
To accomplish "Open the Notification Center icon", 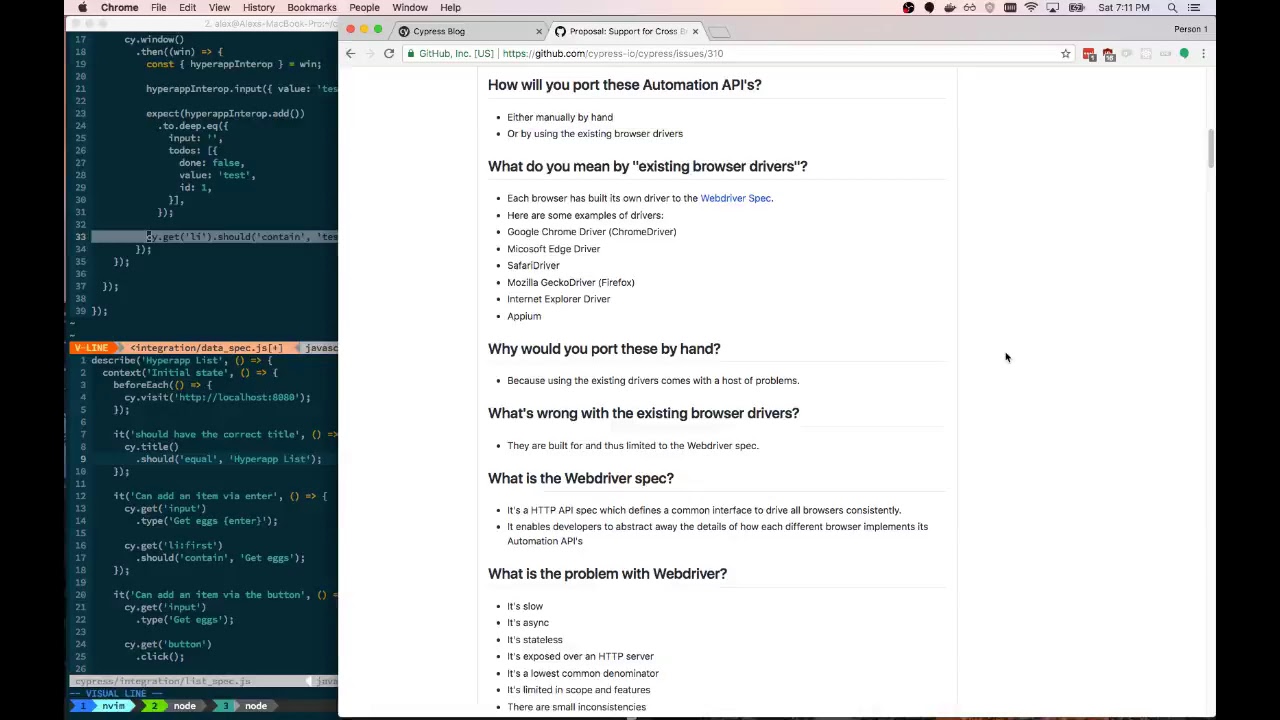I will tap(1194, 8).
